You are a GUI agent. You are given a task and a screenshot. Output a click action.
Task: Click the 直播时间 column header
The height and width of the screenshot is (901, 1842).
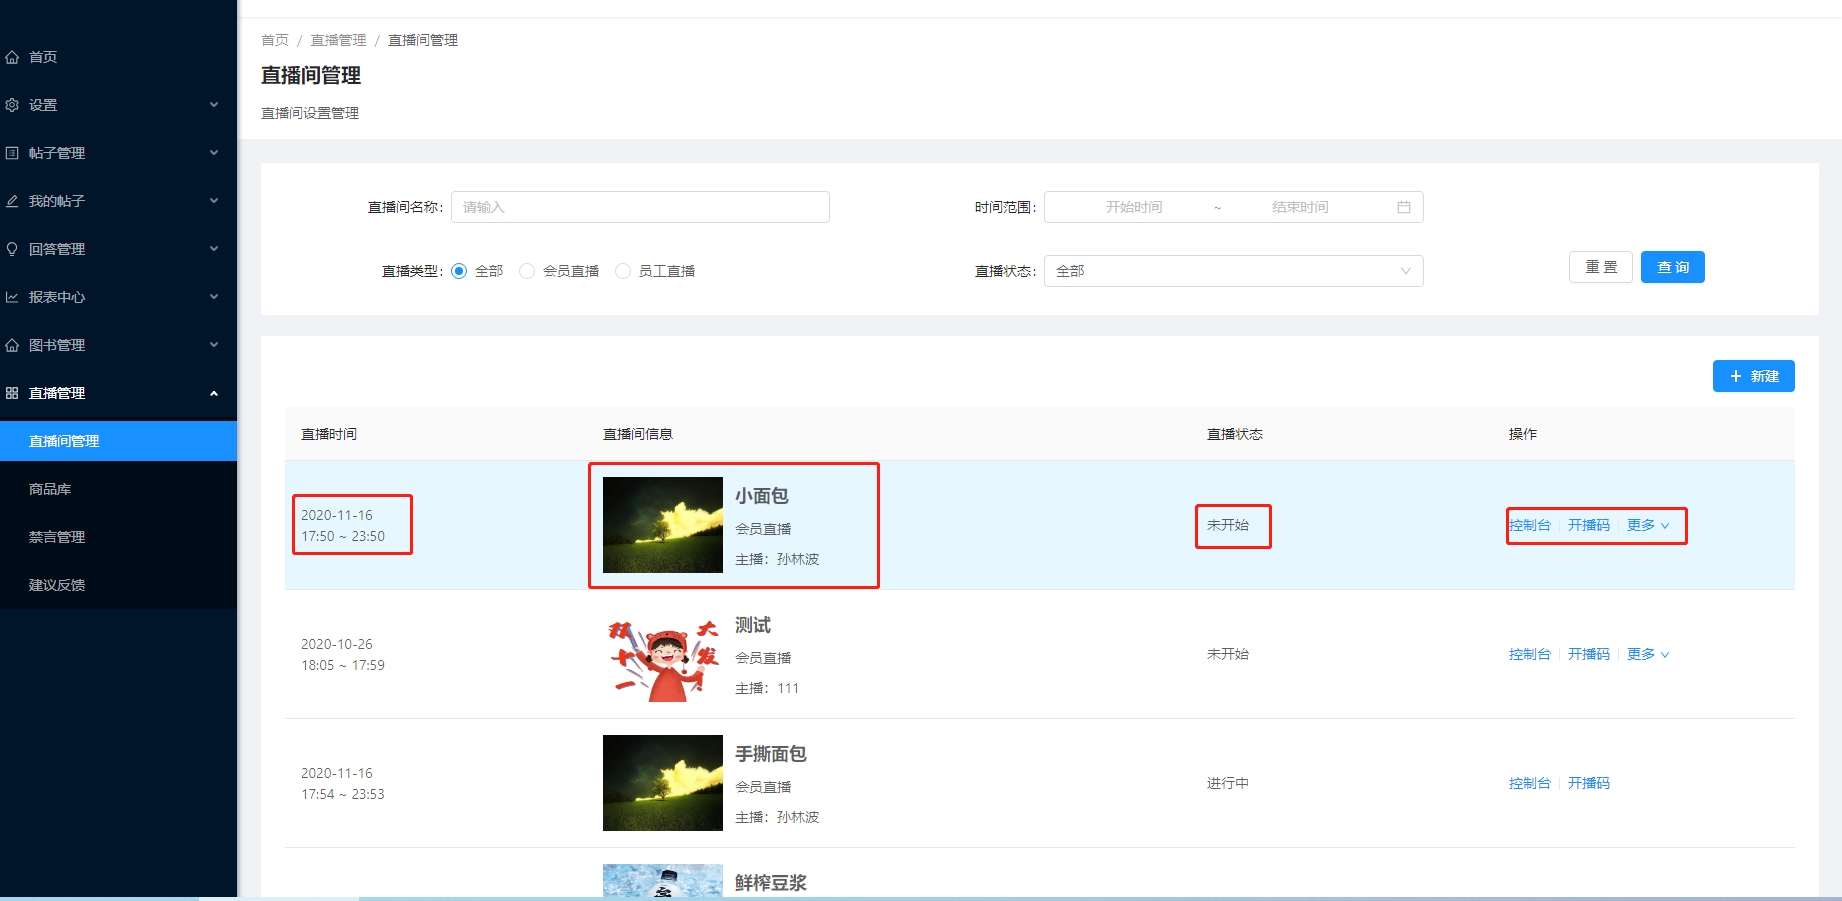pyautogui.click(x=329, y=434)
